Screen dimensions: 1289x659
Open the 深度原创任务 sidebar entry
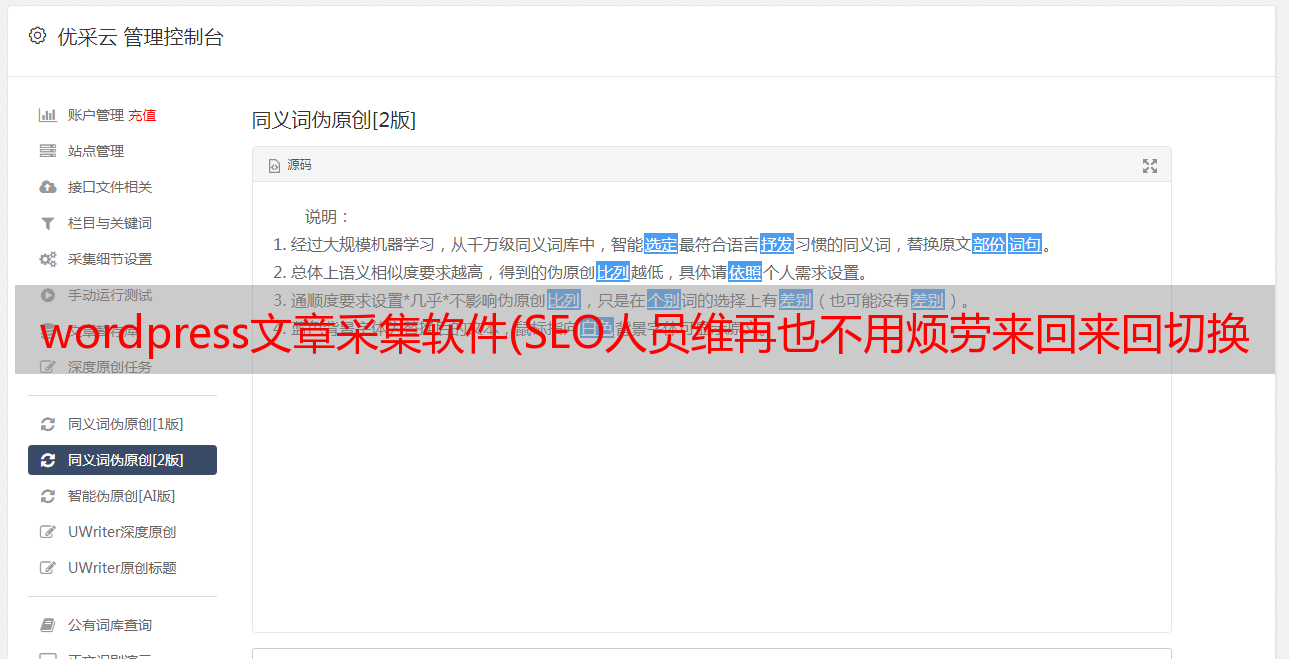[110, 367]
